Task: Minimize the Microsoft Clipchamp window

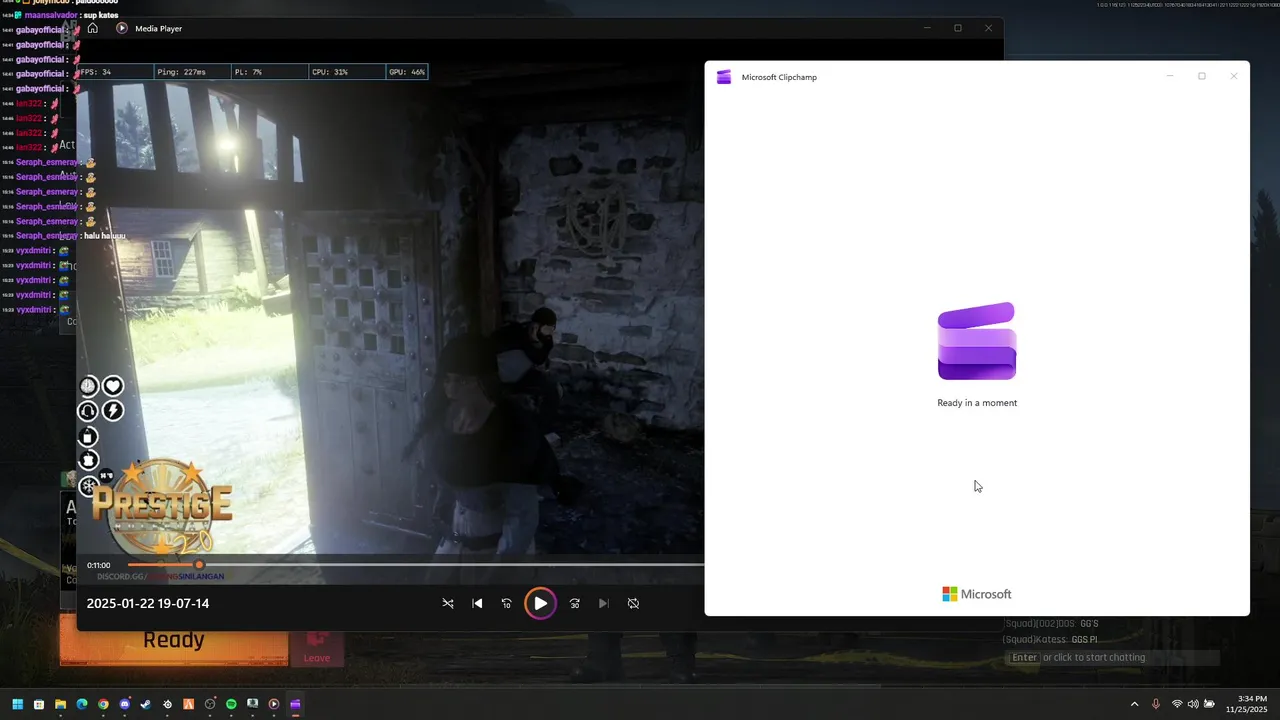Action: tap(1169, 76)
